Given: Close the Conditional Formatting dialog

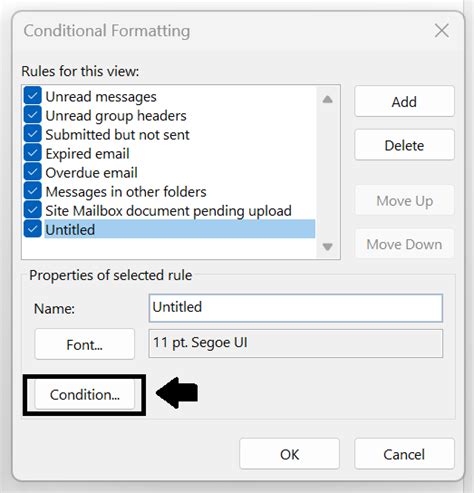Looking at the screenshot, I should tap(442, 31).
